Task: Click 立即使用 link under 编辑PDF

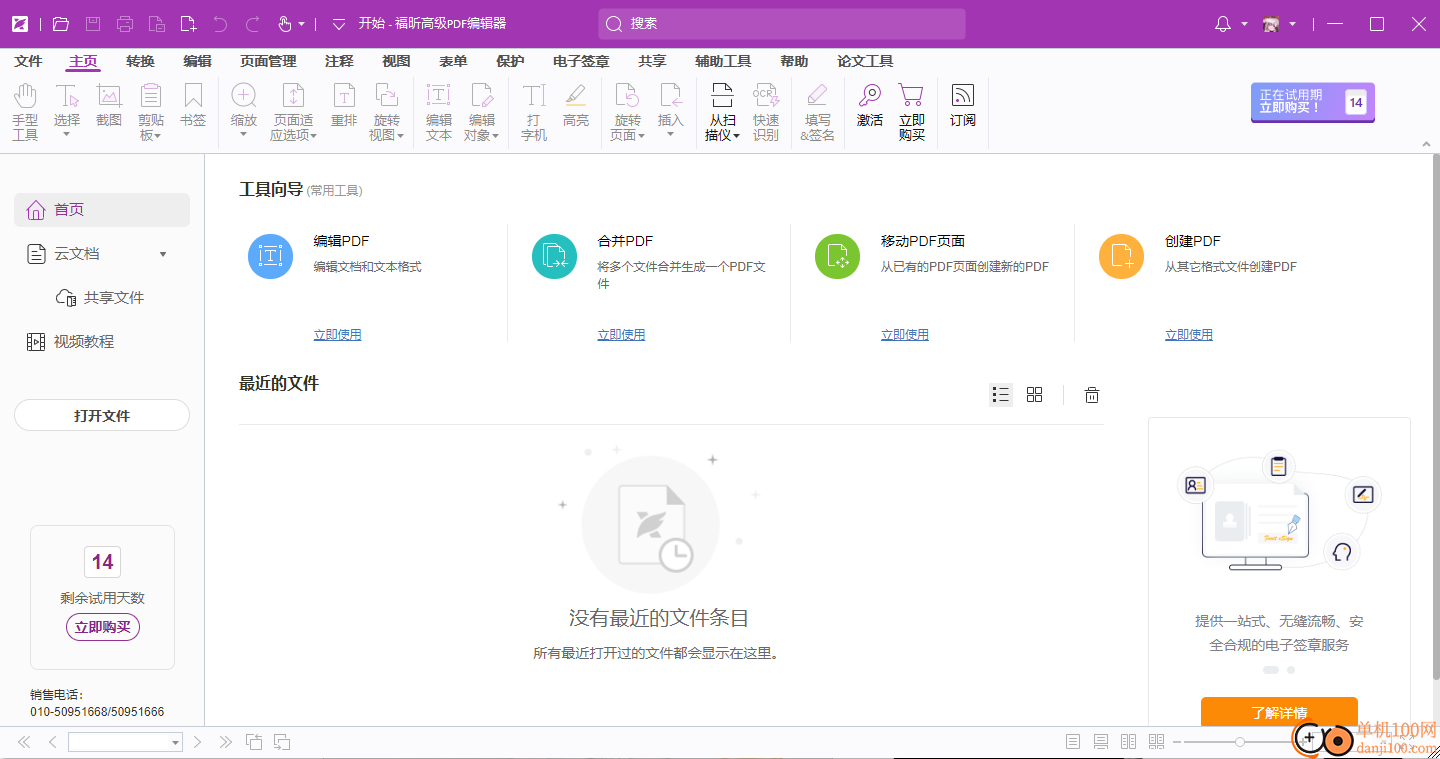Action: click(x=337, y=335)
